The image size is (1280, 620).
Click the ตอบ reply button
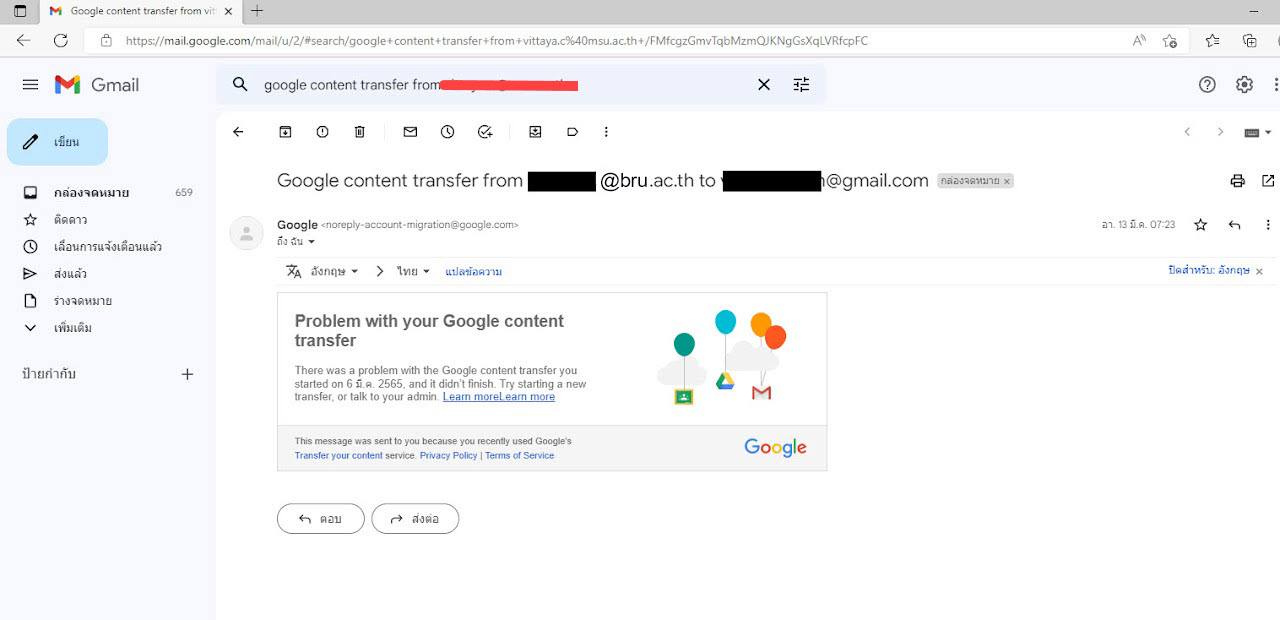tap(321, 519)
